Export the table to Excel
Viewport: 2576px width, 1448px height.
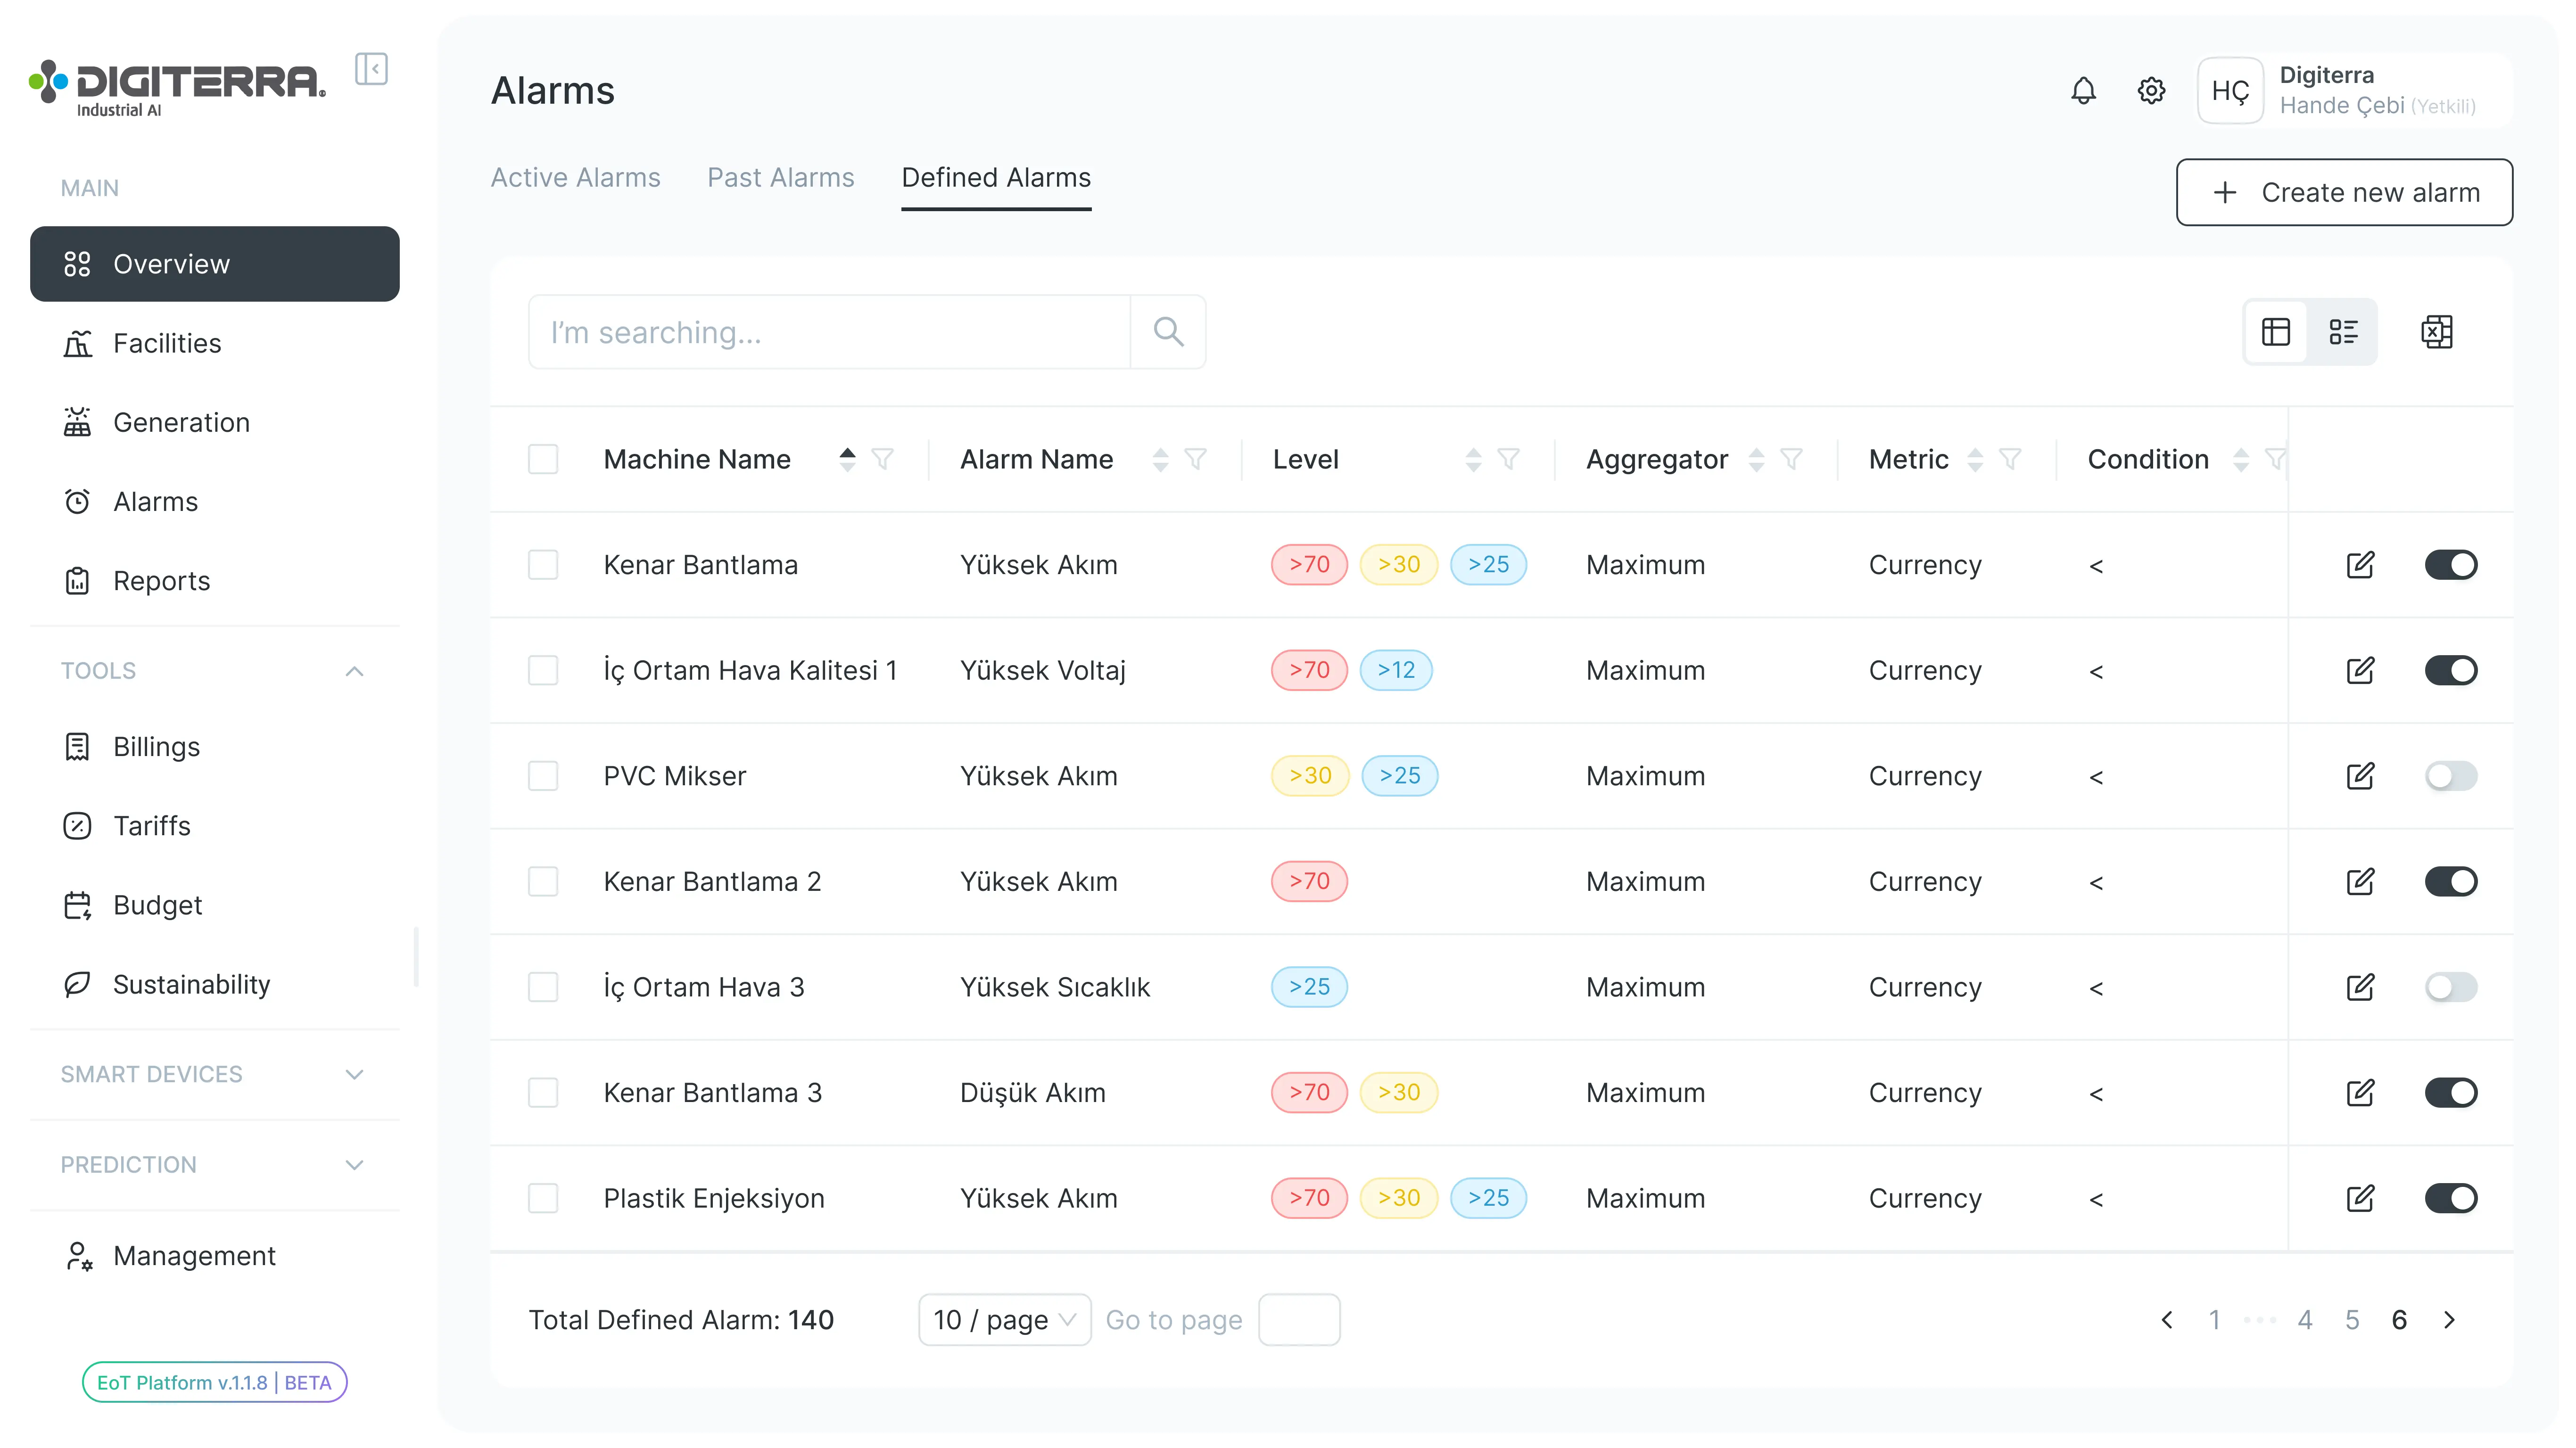pos(2436,332)
